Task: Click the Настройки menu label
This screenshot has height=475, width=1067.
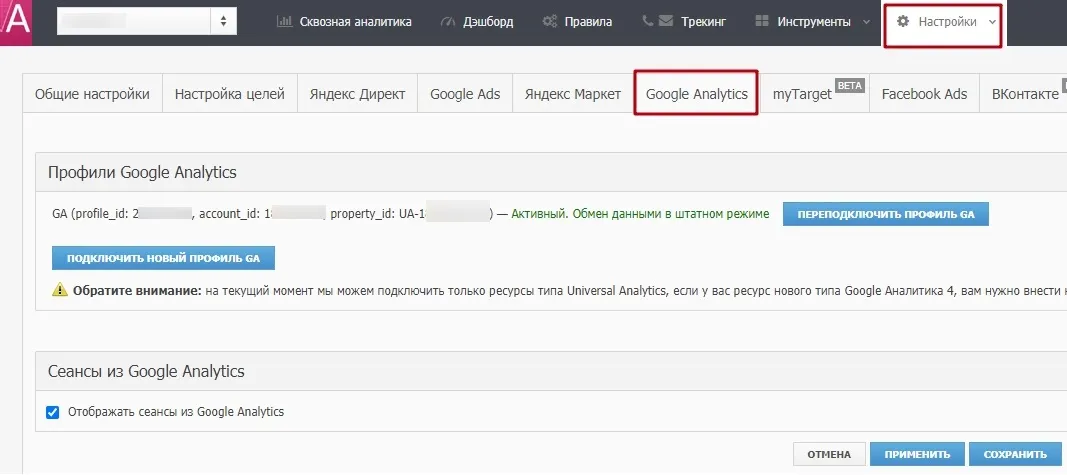Action: coord(947,22)
